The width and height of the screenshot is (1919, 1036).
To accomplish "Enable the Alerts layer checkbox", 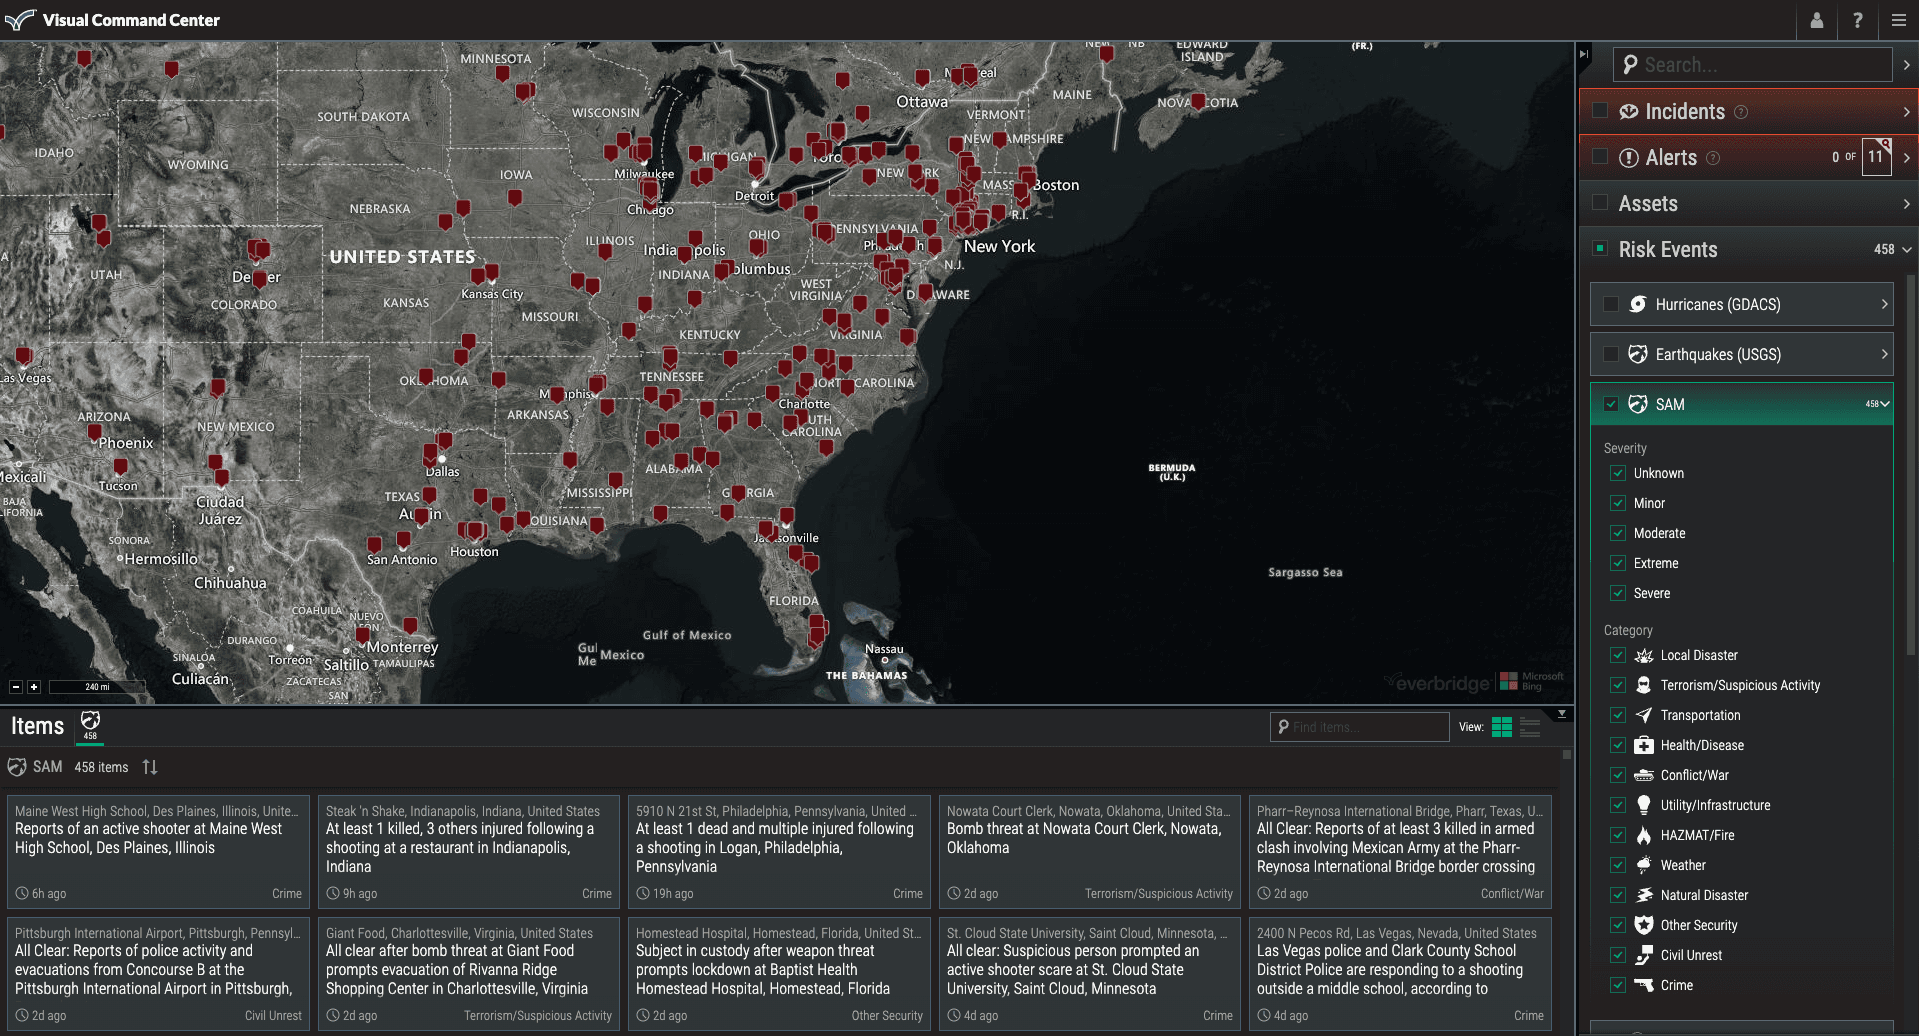I will tap(1600, 157).
